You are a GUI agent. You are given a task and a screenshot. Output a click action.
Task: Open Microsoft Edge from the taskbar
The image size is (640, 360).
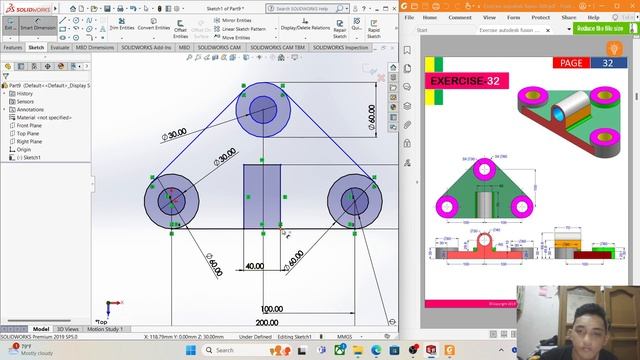click(376, 350)
